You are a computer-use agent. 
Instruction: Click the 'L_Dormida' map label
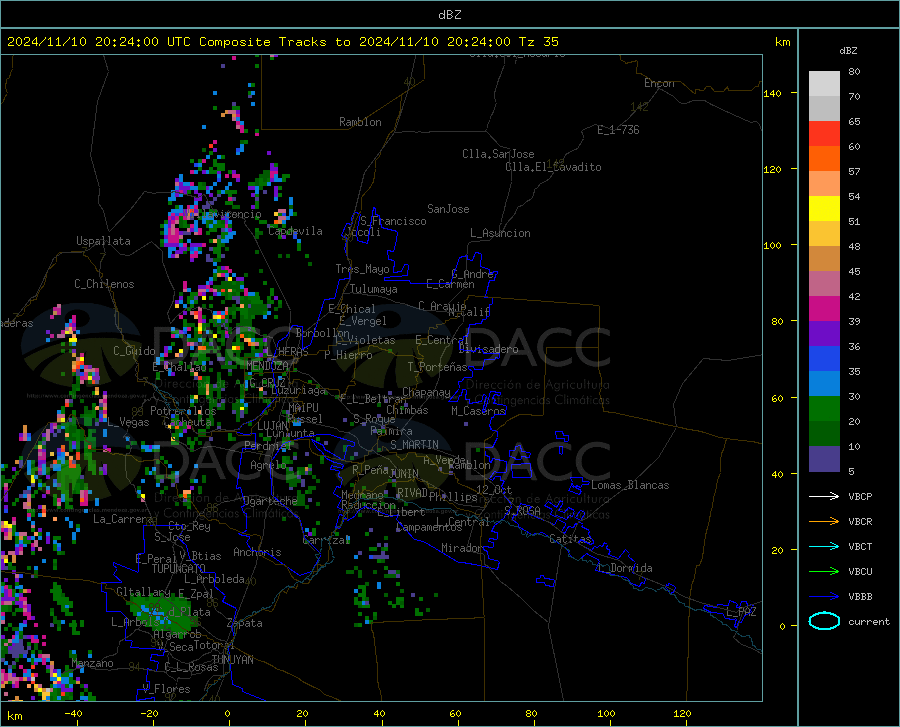(625, 568)
